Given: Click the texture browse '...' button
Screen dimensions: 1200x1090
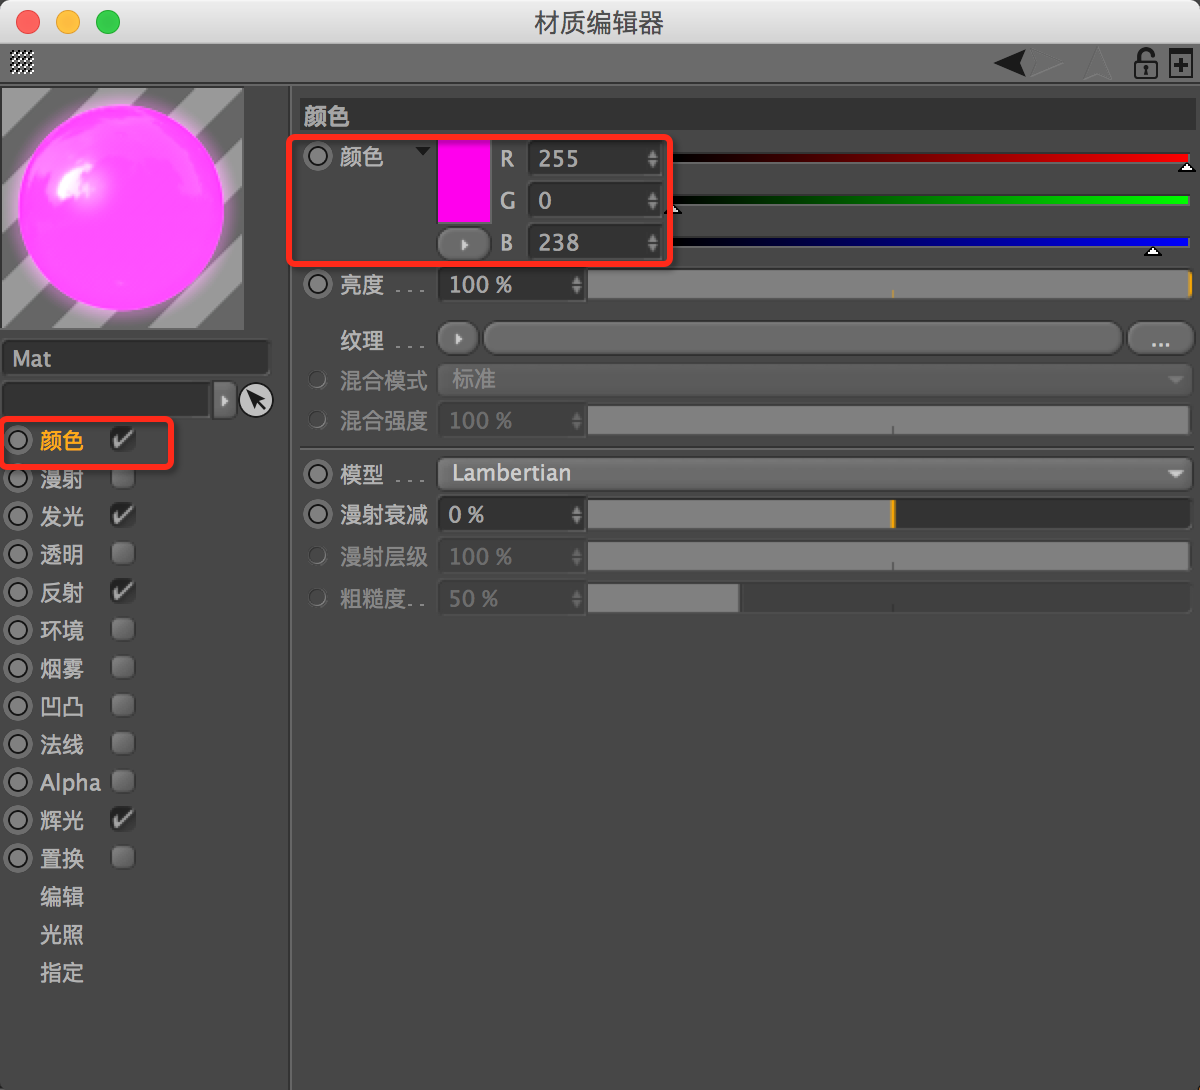Looking at the screenshot, I should pos(1160,339).
